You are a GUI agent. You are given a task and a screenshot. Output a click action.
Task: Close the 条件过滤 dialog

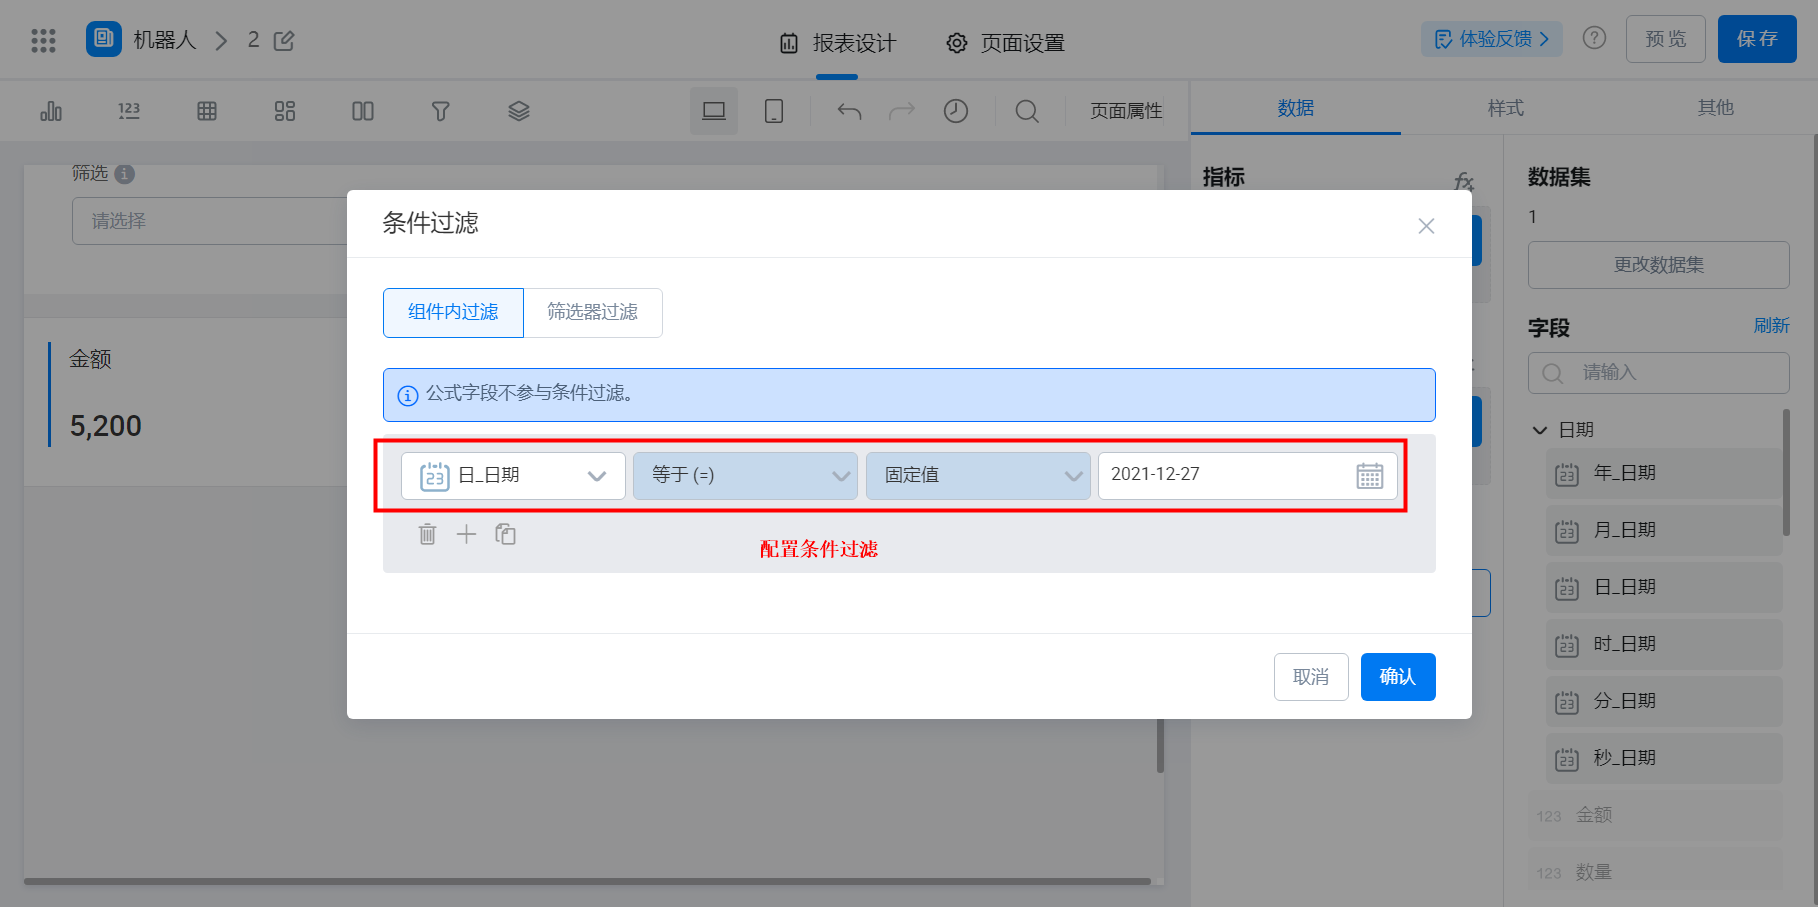coord(1426,226)
